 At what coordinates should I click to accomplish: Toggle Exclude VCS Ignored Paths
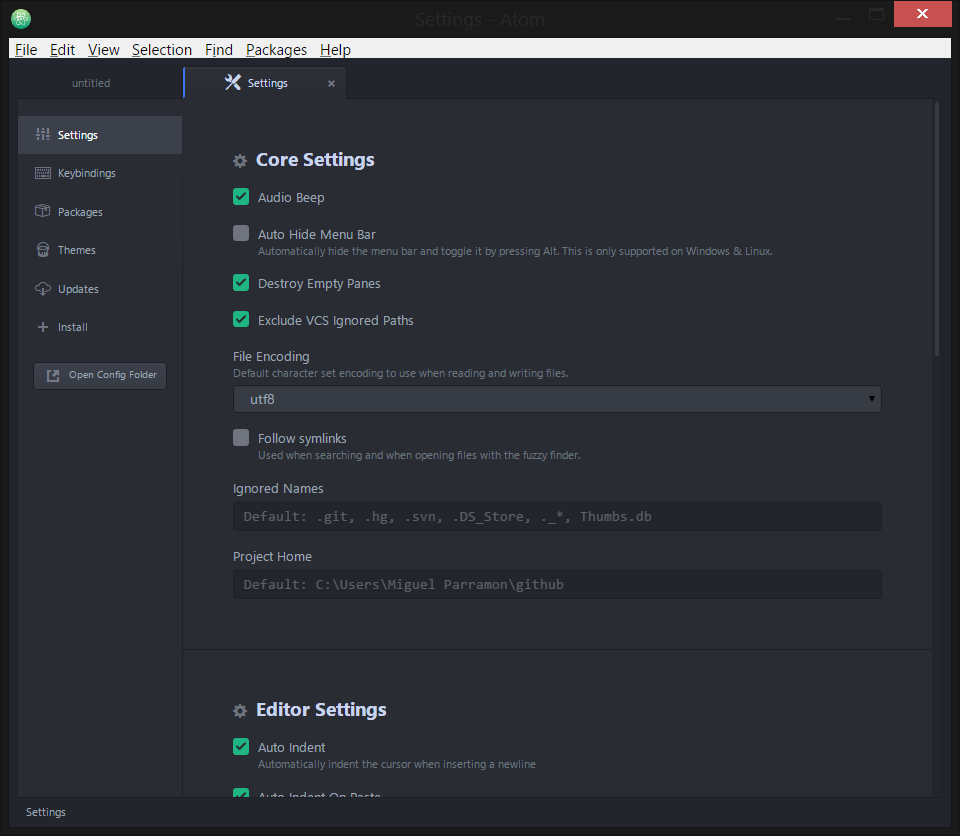[241, 319]
